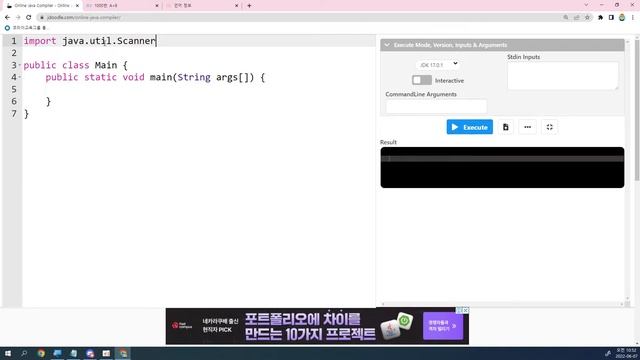Toggle the browser side panel icon

point(611,18)
